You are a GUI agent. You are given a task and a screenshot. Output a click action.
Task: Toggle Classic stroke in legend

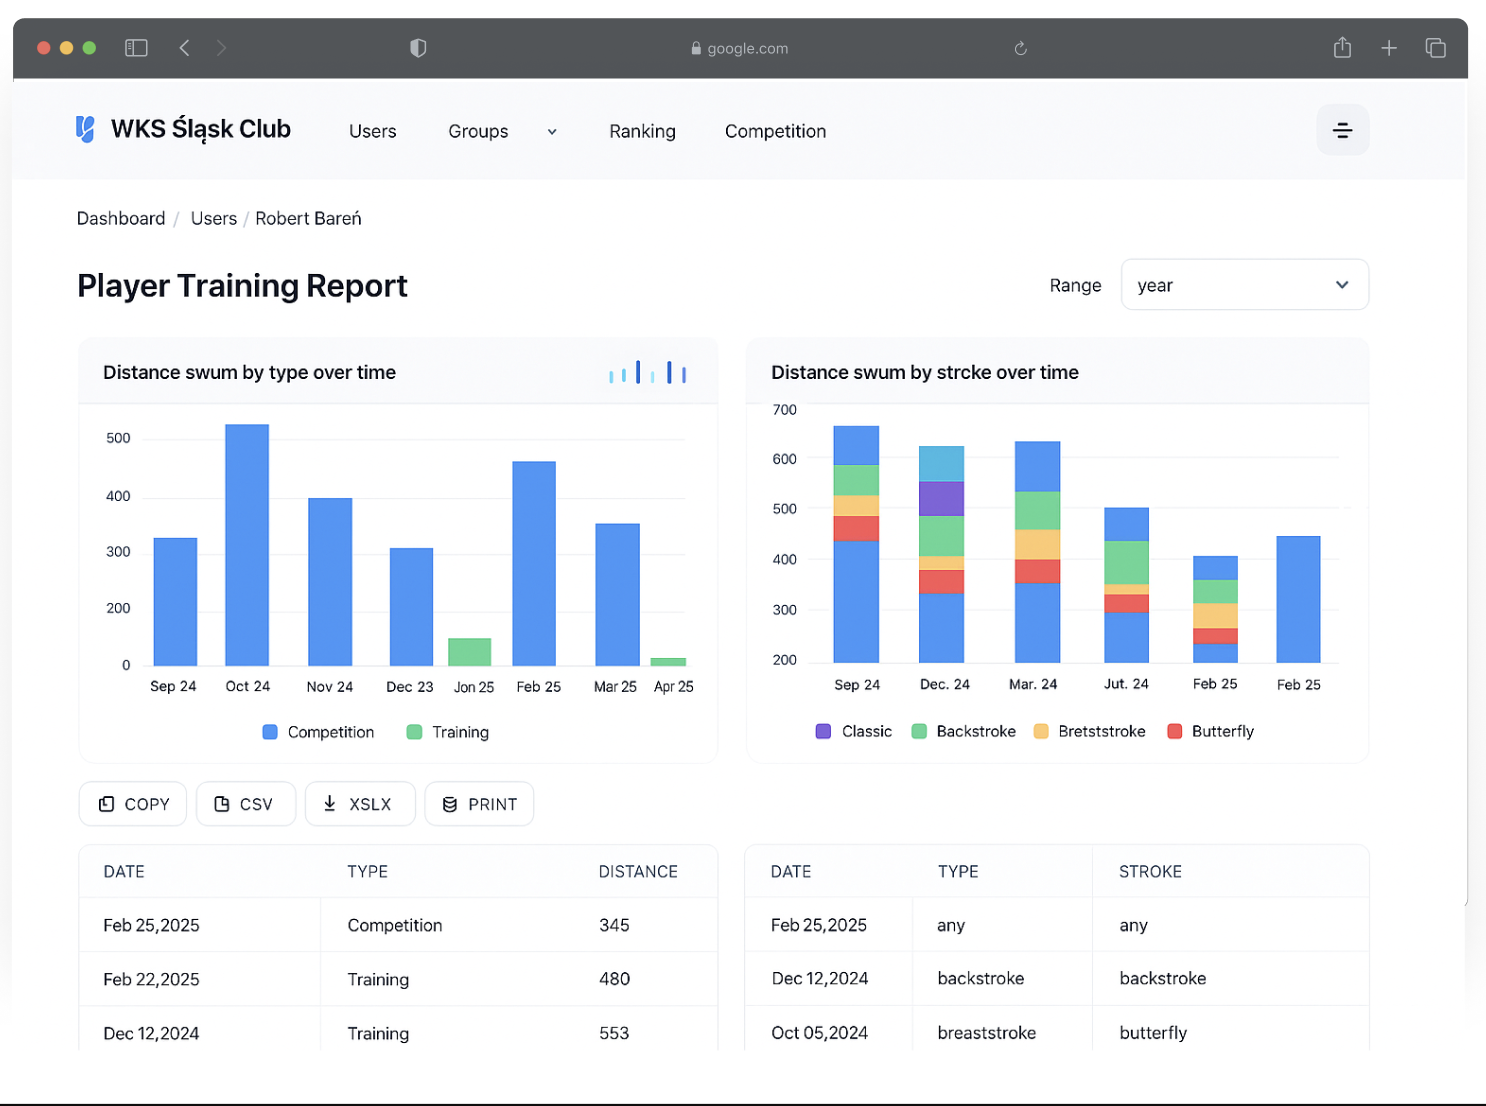click(x=854, y=731)
